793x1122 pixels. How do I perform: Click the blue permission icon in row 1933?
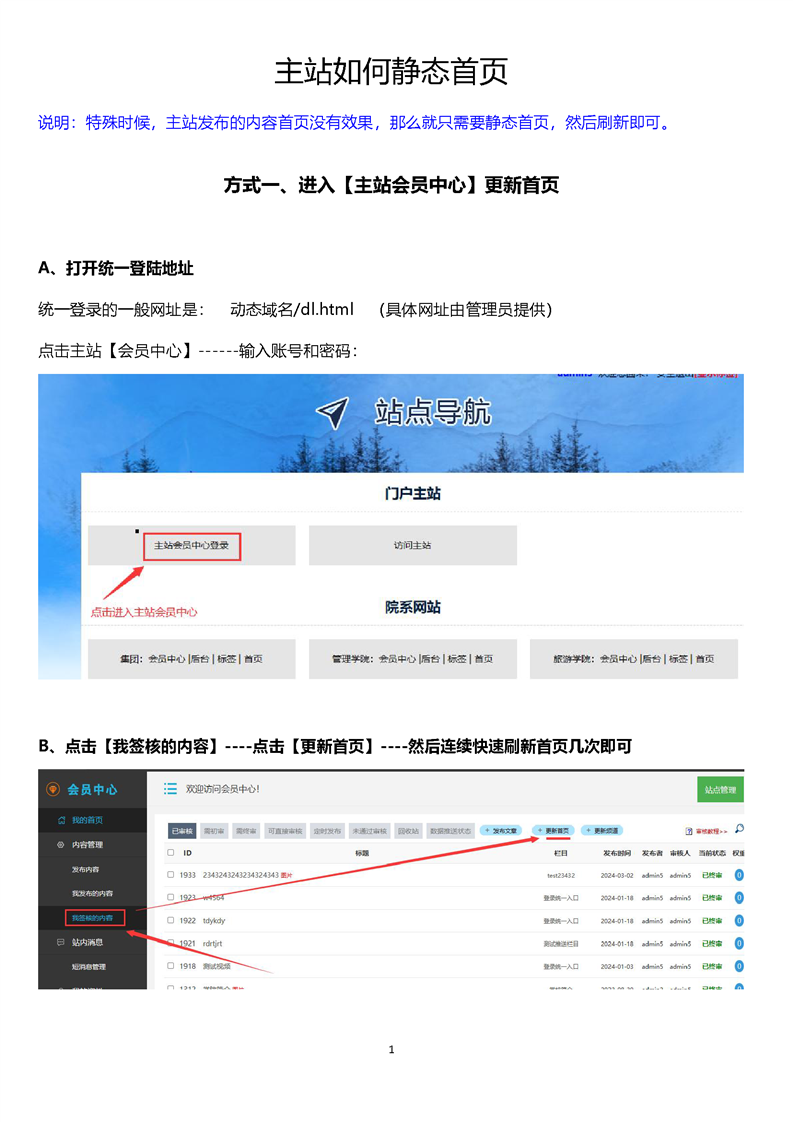point(739,874)
